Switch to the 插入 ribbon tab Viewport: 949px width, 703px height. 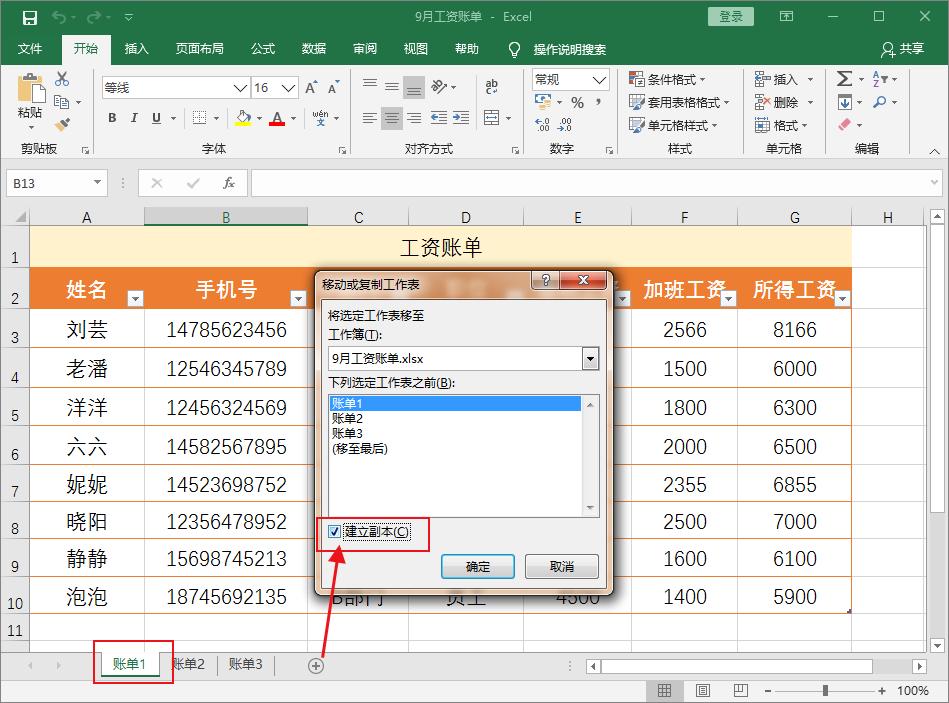pyautogui.click(x=136, y=48)
